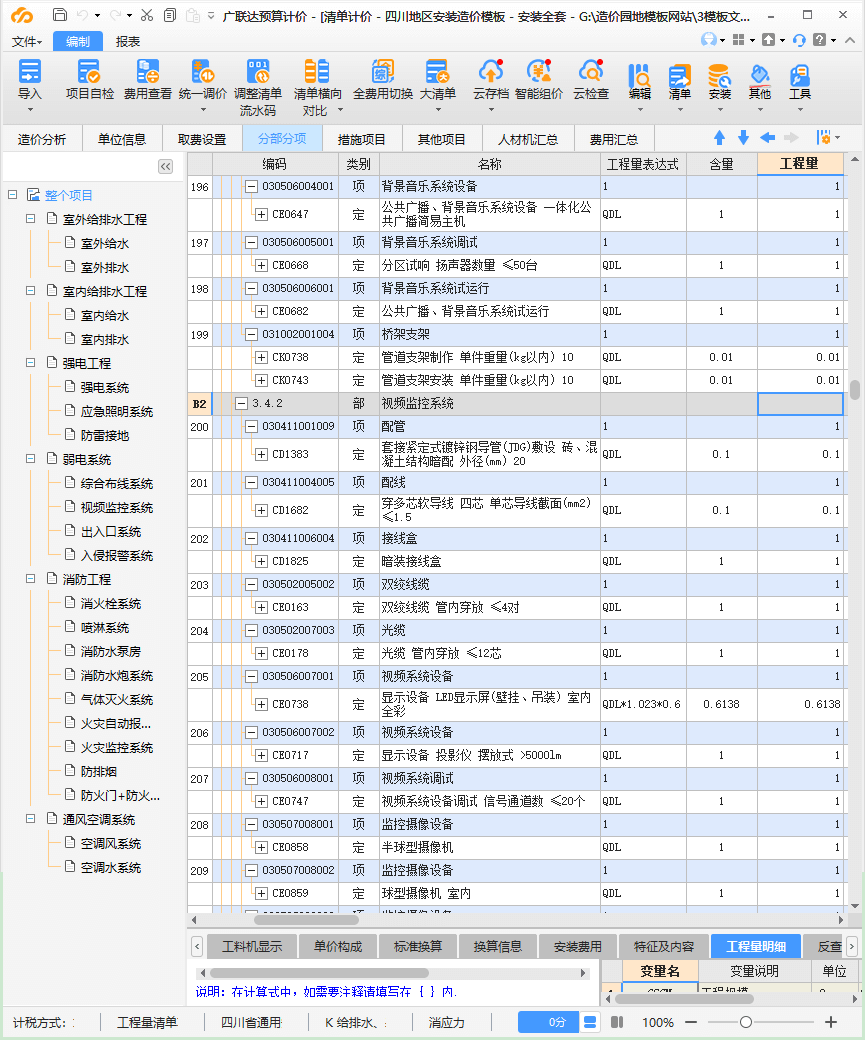The image size is (865, 1040).
Task: Click 调整清单流水码 toolbar icon
Action: coord(257,73)
